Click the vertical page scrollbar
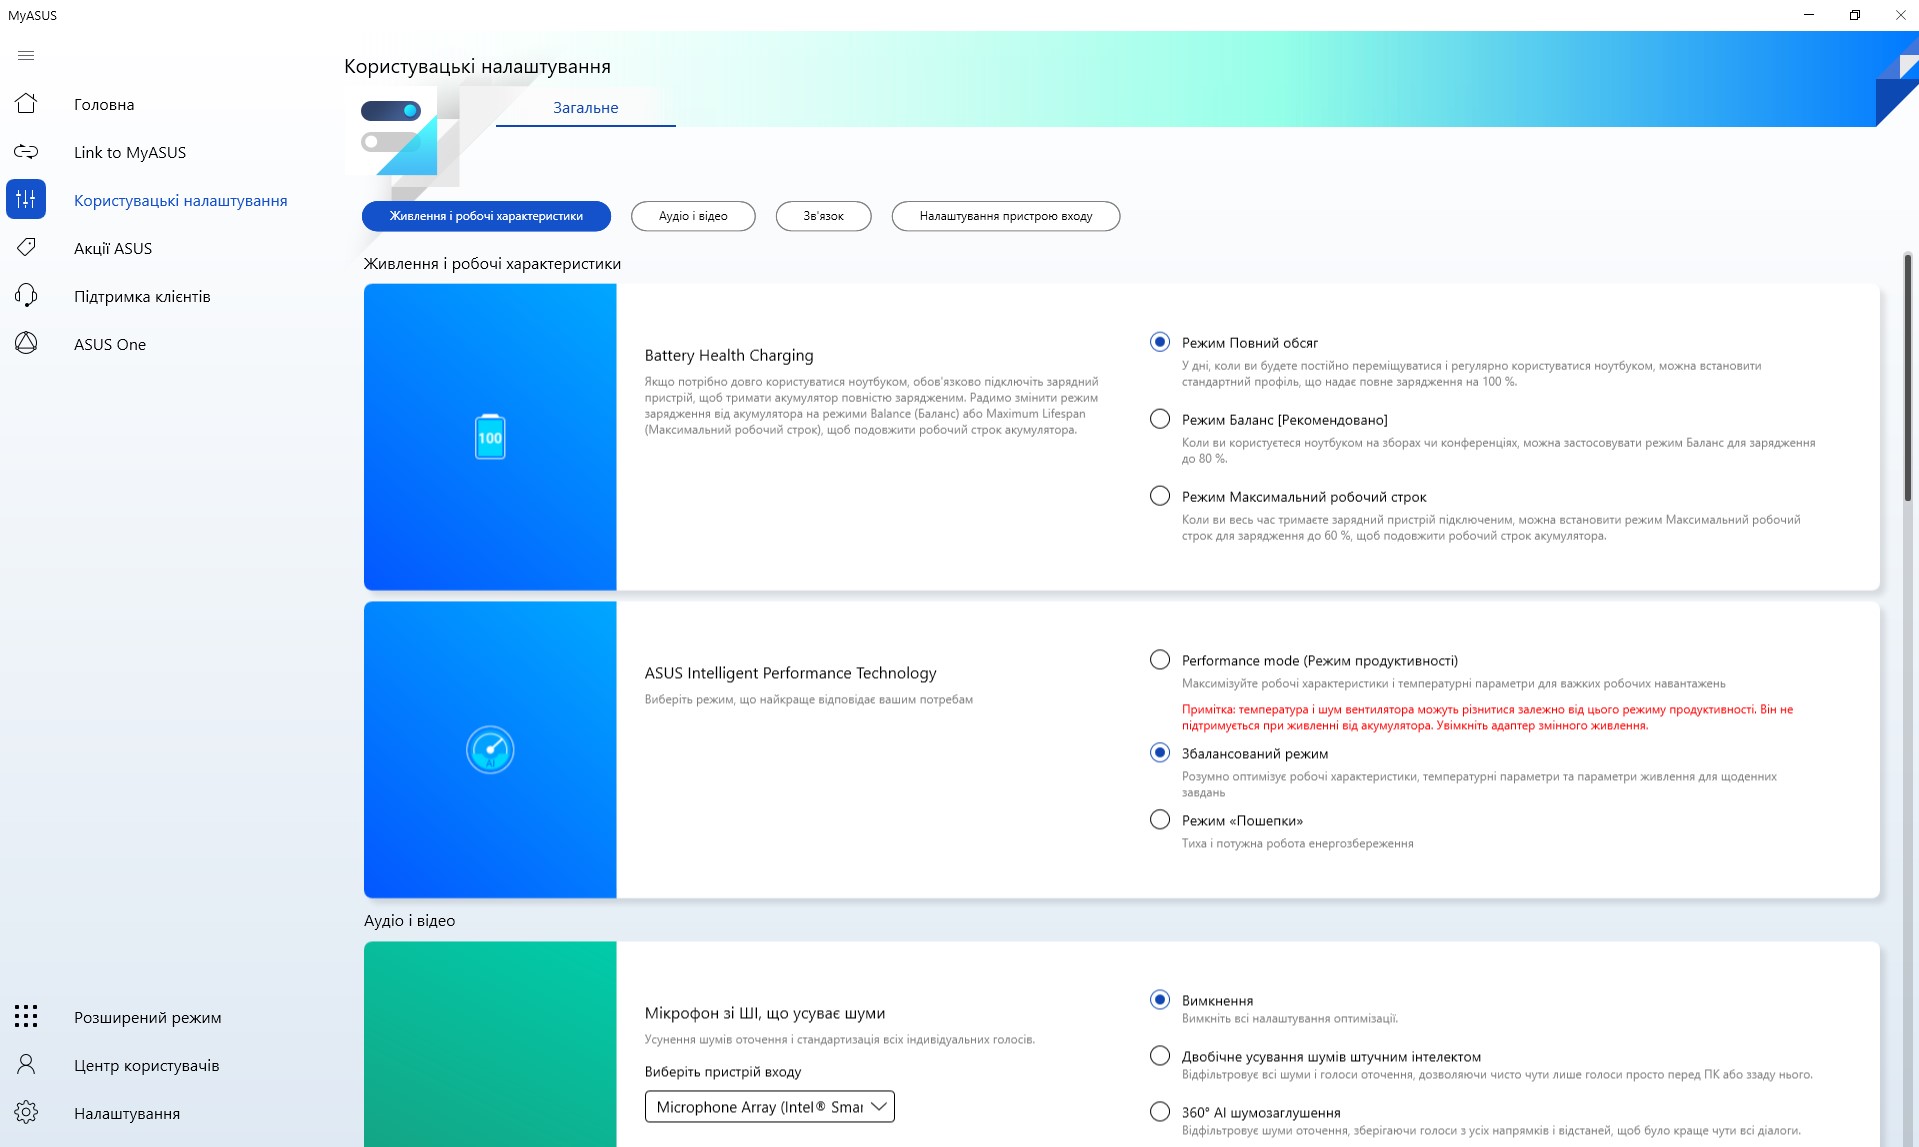The height and width of the screenshot is (1147, 1919). [x=1908, y=380]
